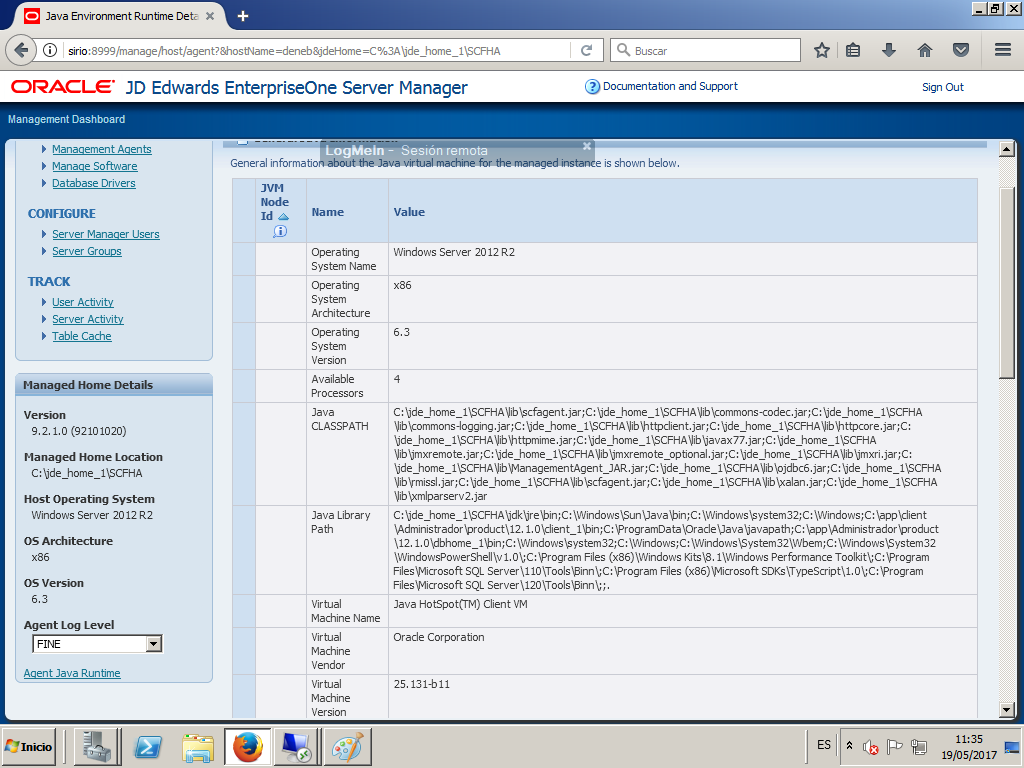Select the 'Java HotSpot(TM) Client VM' value
This screenshot has width=1024, height=768.
click(x=460, y=604)
